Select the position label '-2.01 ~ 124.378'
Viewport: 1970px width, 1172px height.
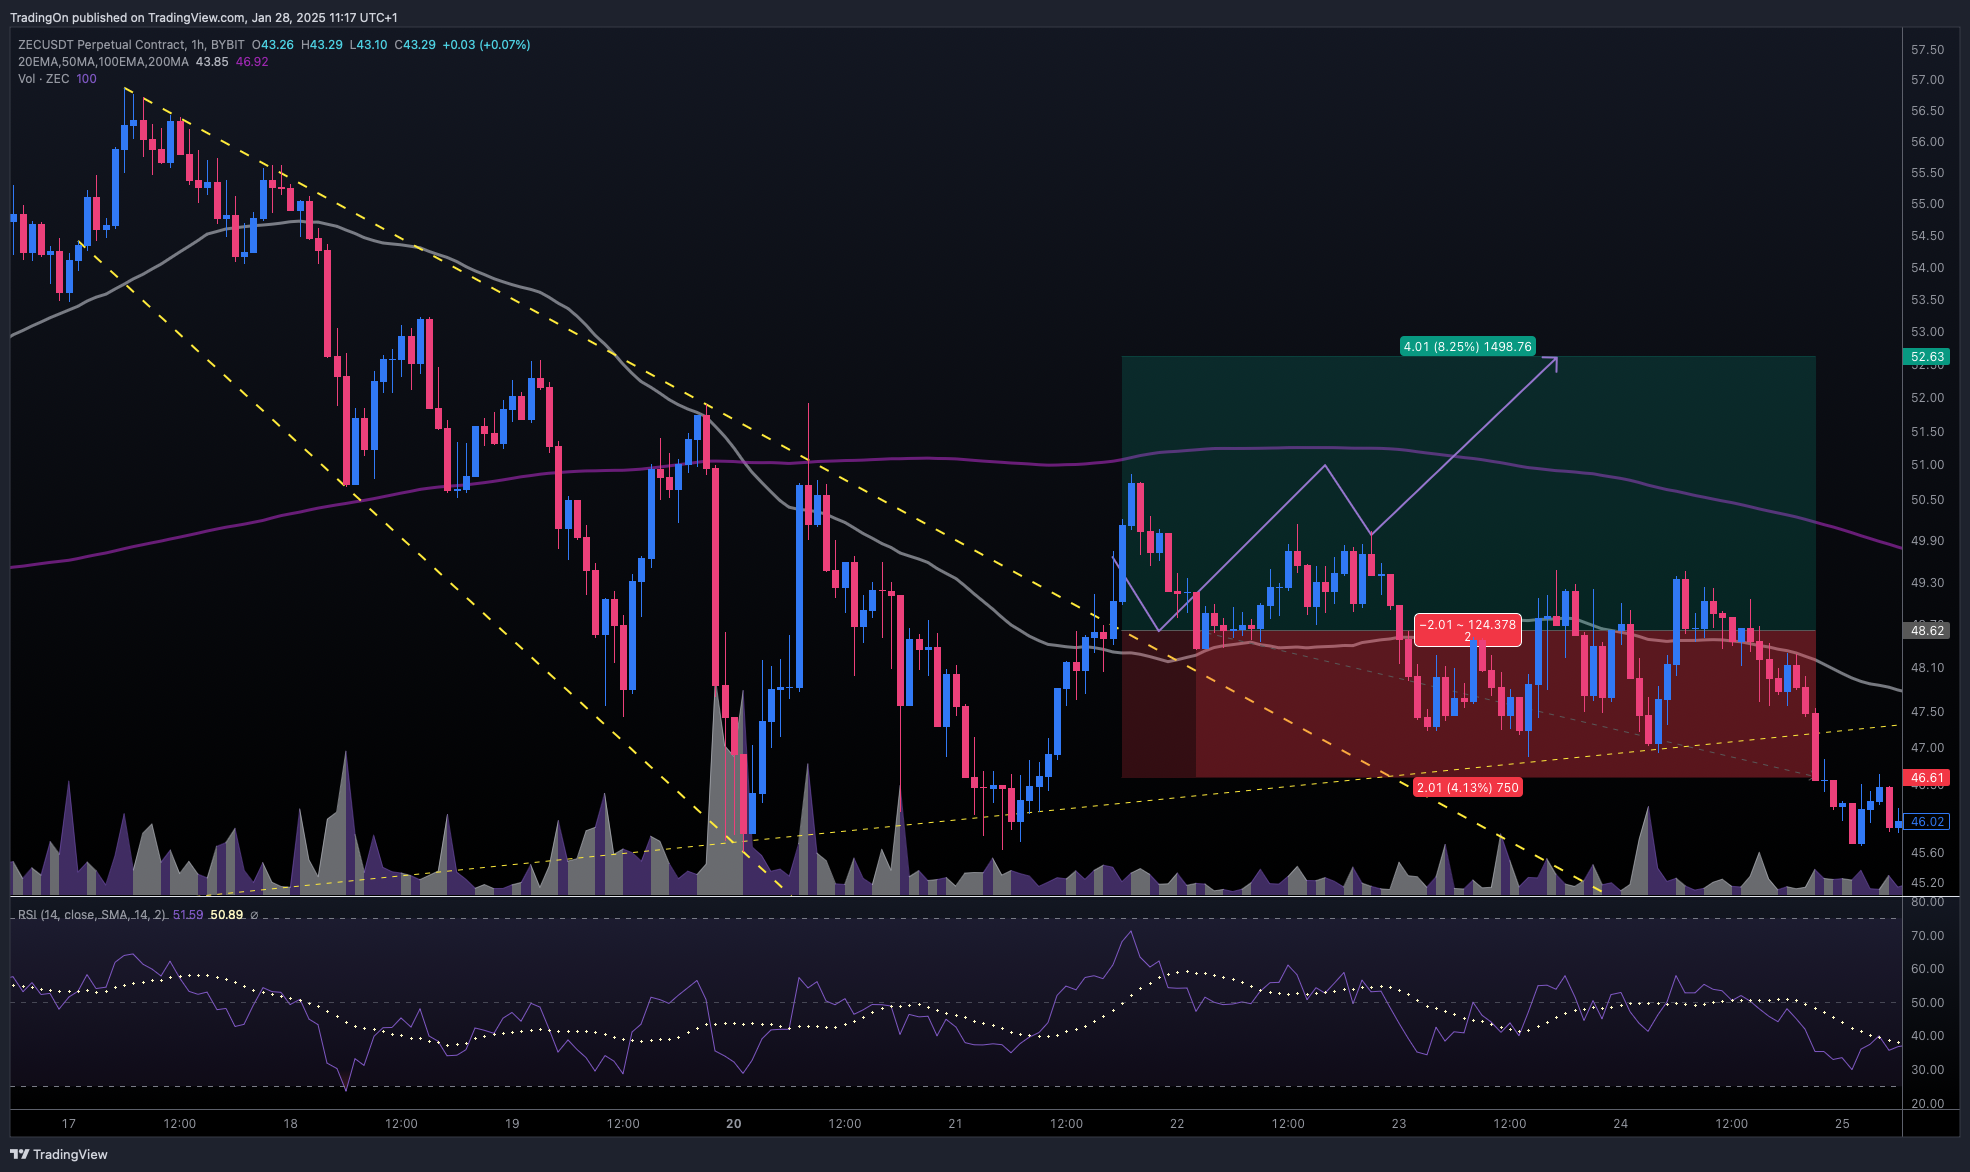[x=1468, y=630]
